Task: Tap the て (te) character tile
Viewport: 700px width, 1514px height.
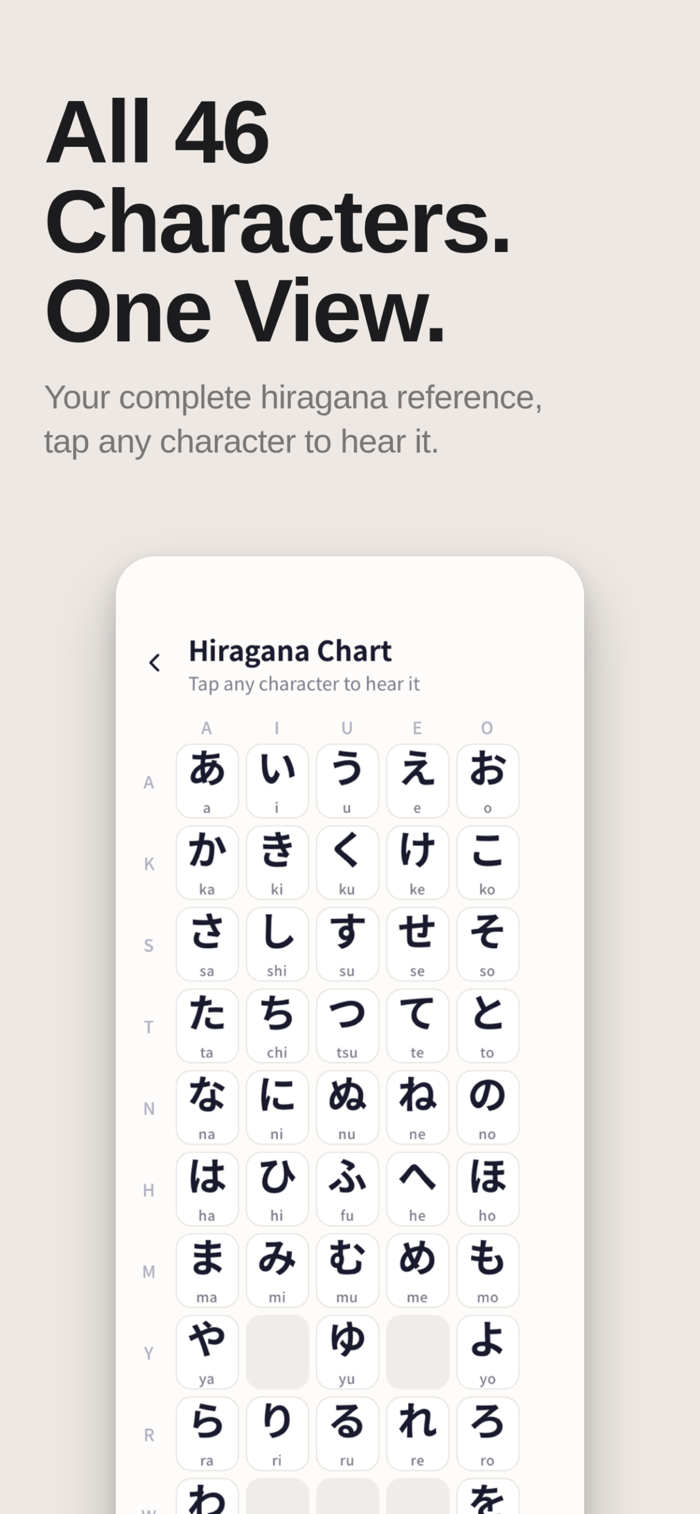Action: pyautogui.click(x=417, y=1026)
